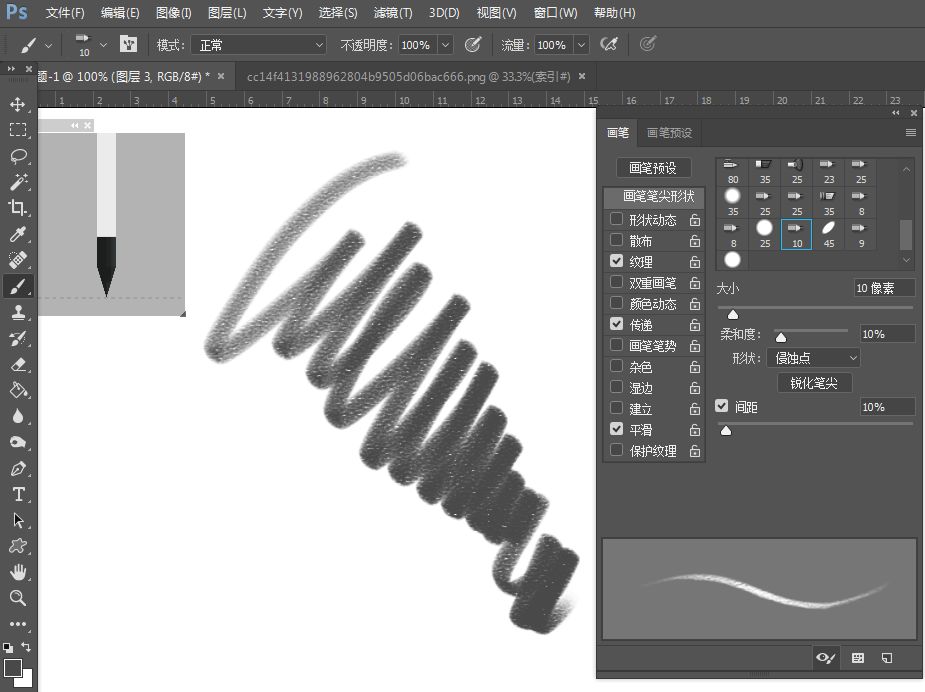Switch to the 画笔预设 tab

[668, 133]
